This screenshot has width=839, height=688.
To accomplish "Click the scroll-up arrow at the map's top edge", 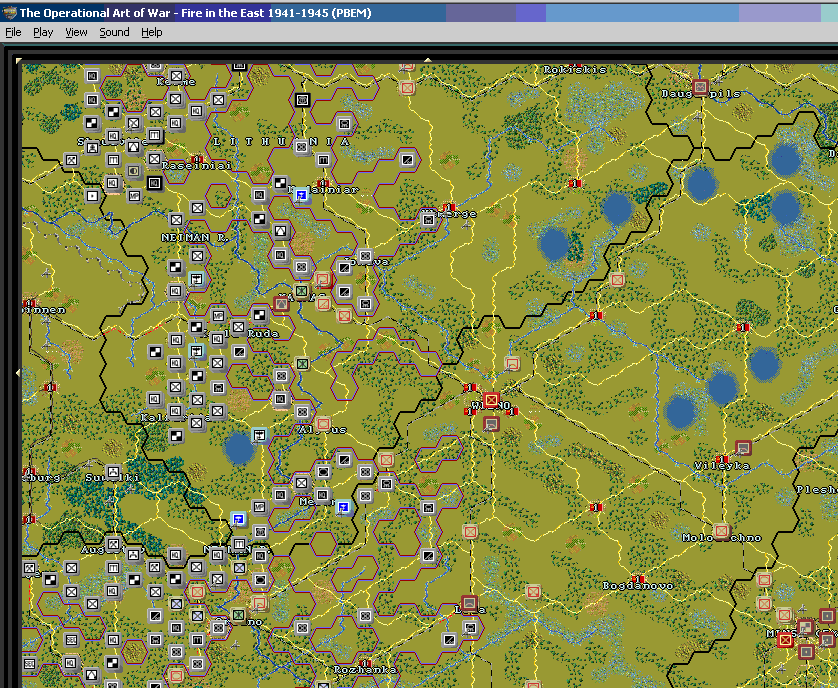I will click(x=428, y=60).
